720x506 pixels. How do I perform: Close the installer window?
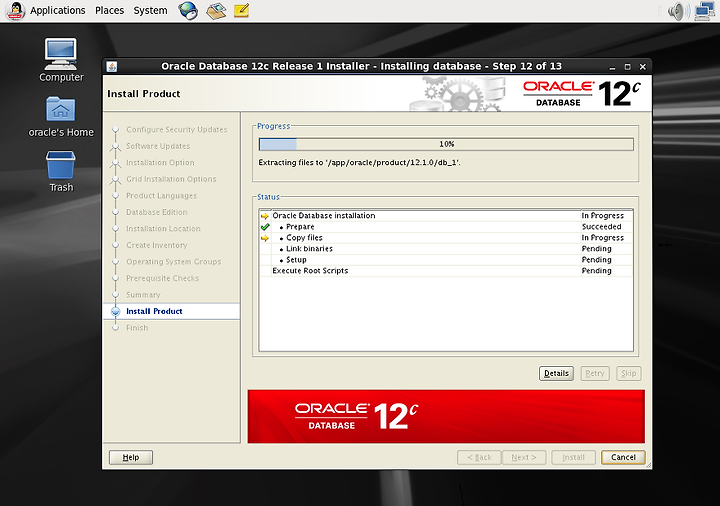(642, 67)
